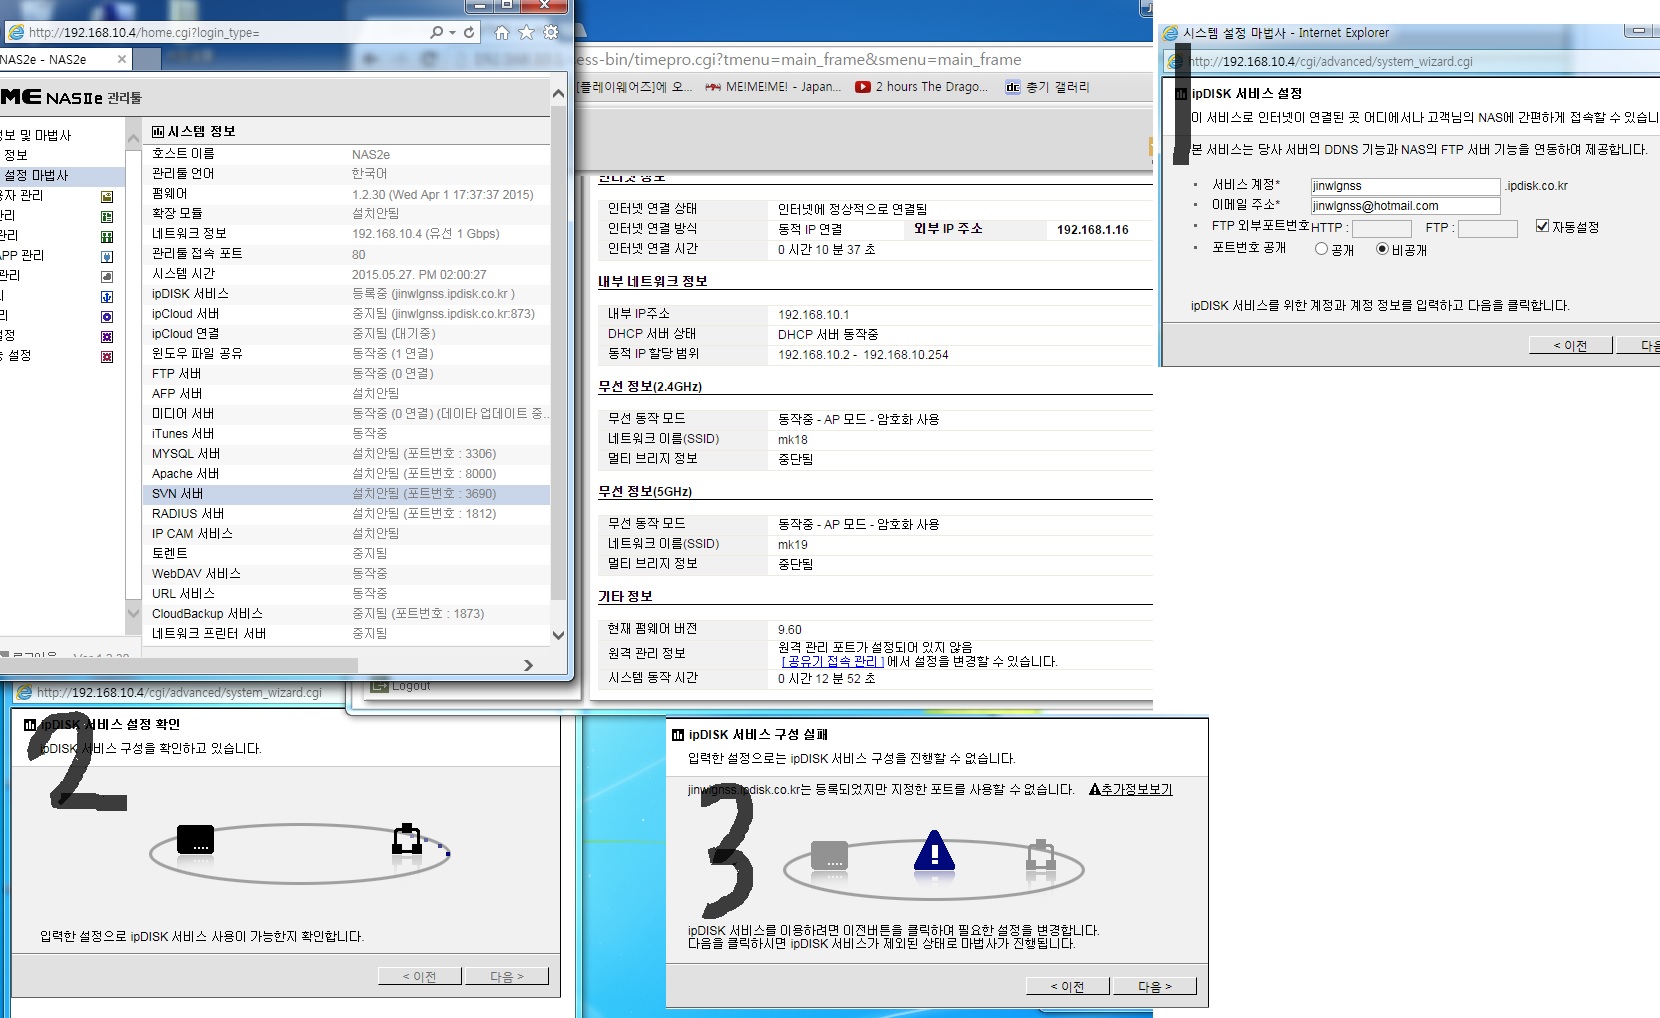Open user management icon in NAS sidebar
Viewport: 1660px width, 1018px height.
(107, 197)
